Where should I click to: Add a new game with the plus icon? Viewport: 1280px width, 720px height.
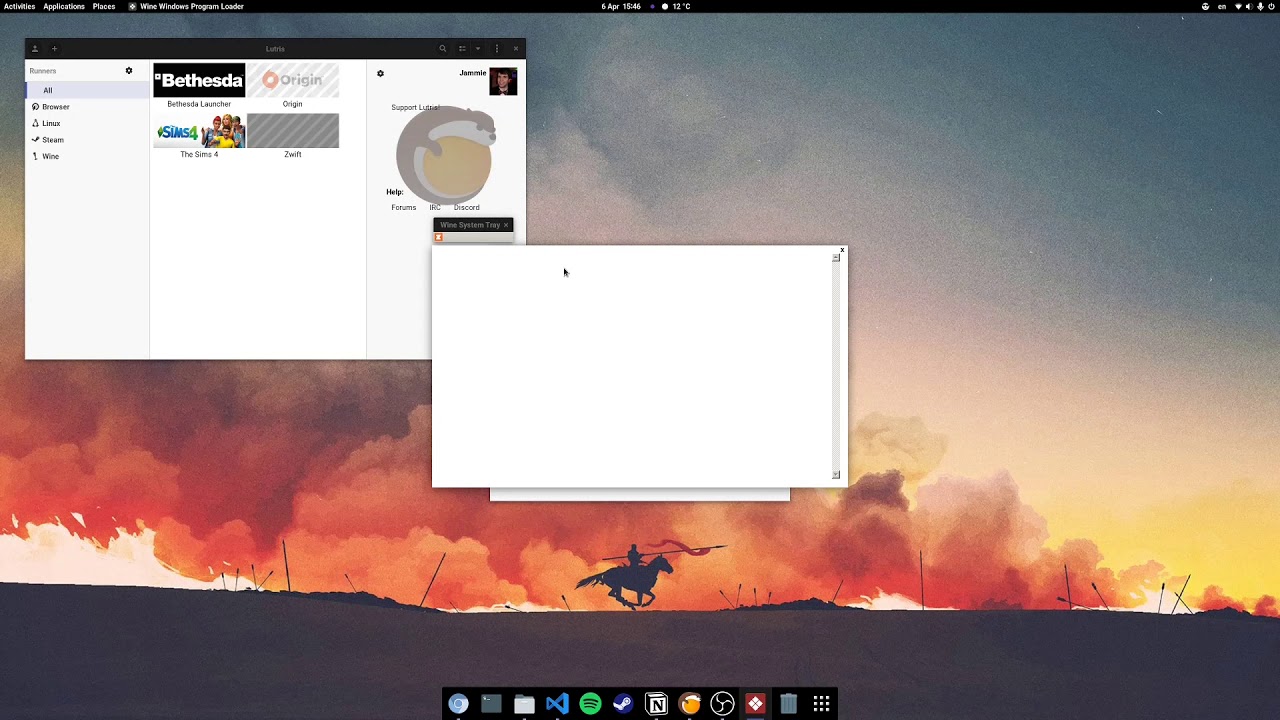pos(54,49)
